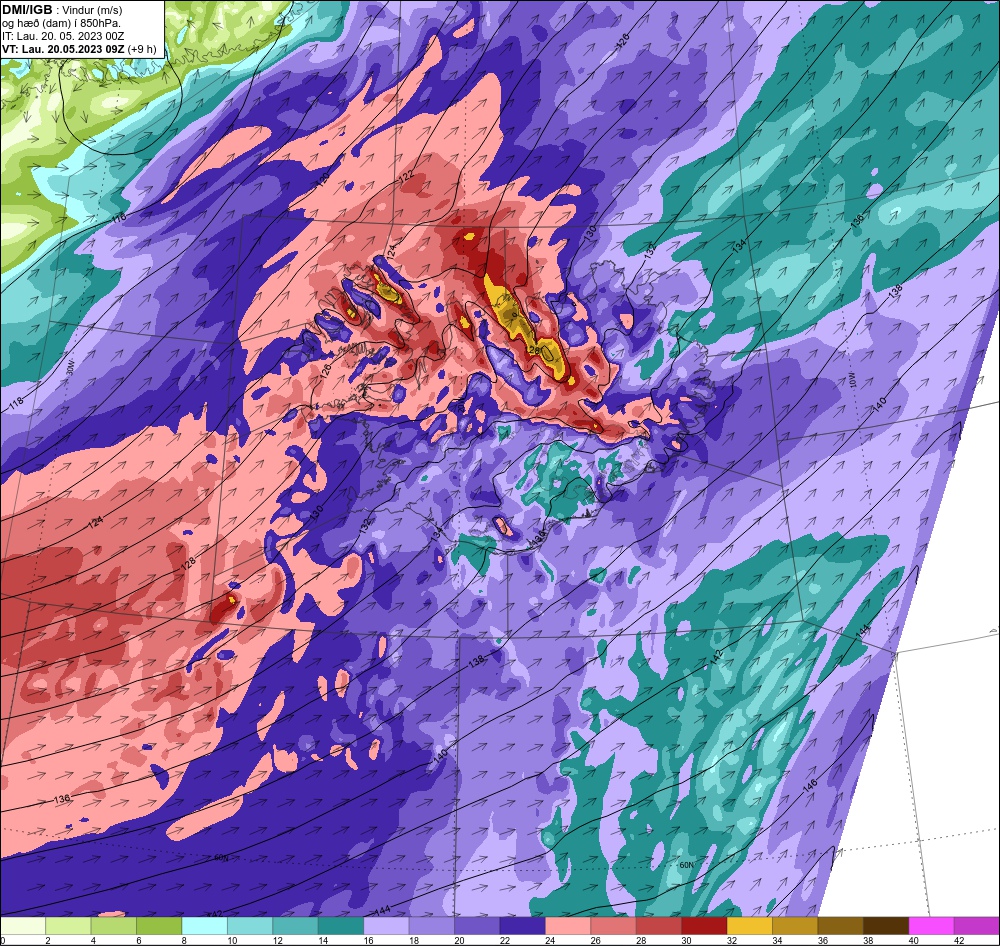
Task: Click the legend tick label '16'
Action: 368,940
